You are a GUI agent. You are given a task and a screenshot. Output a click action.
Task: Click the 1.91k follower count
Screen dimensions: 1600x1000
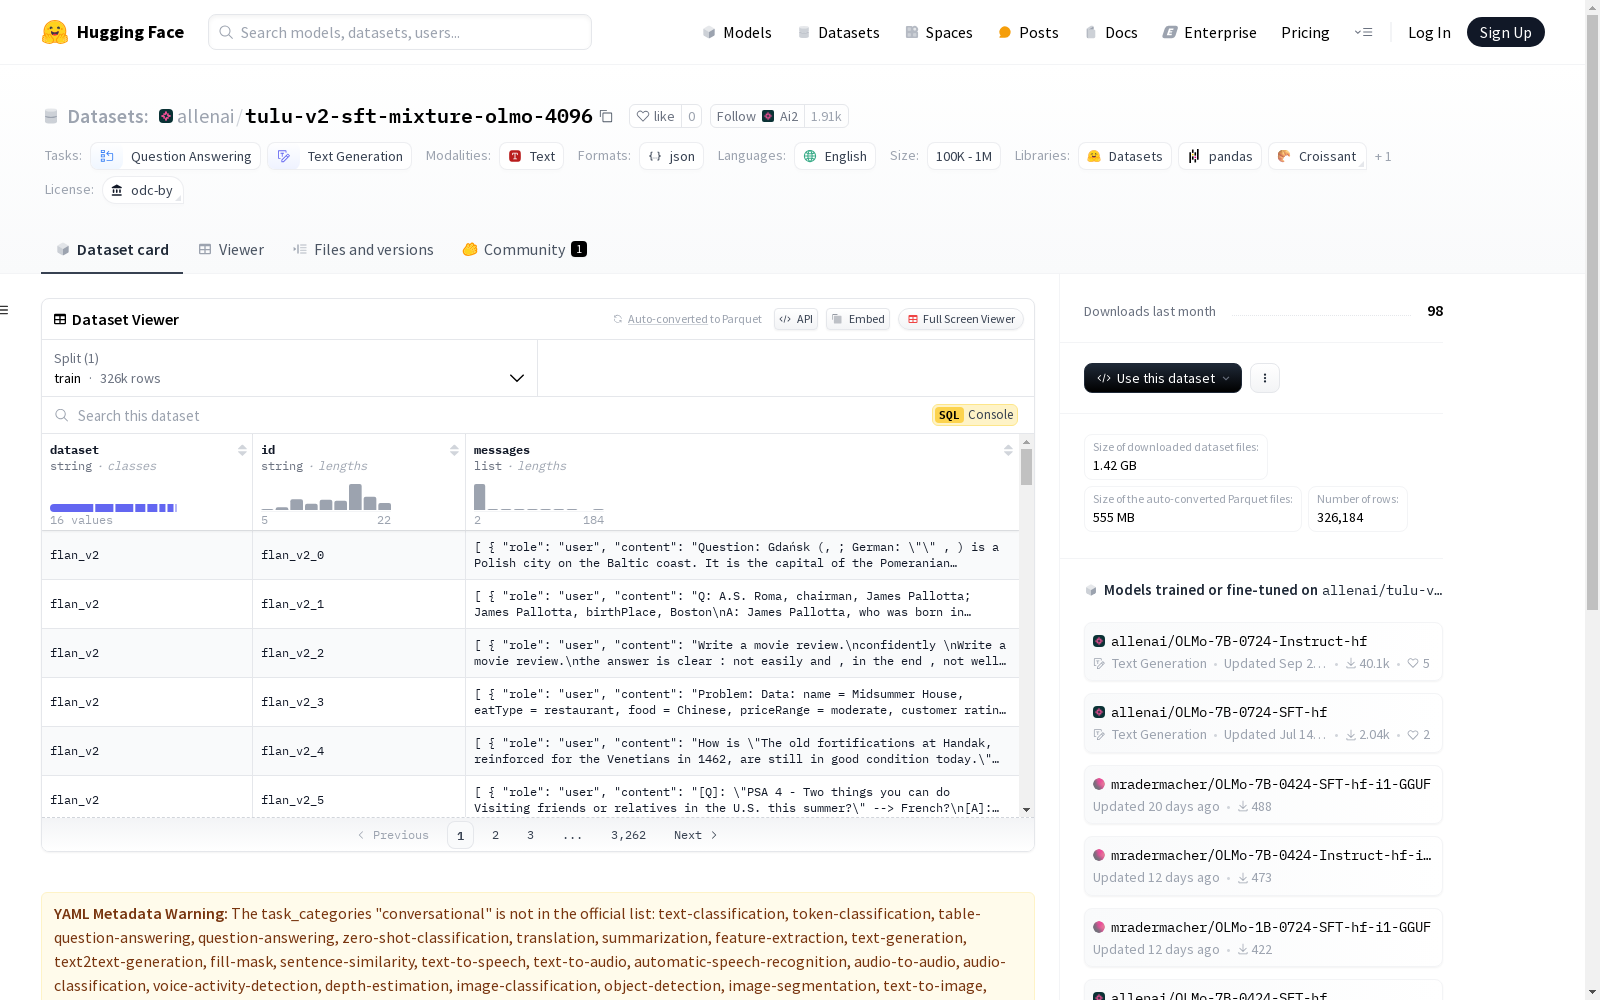point(826,116)
